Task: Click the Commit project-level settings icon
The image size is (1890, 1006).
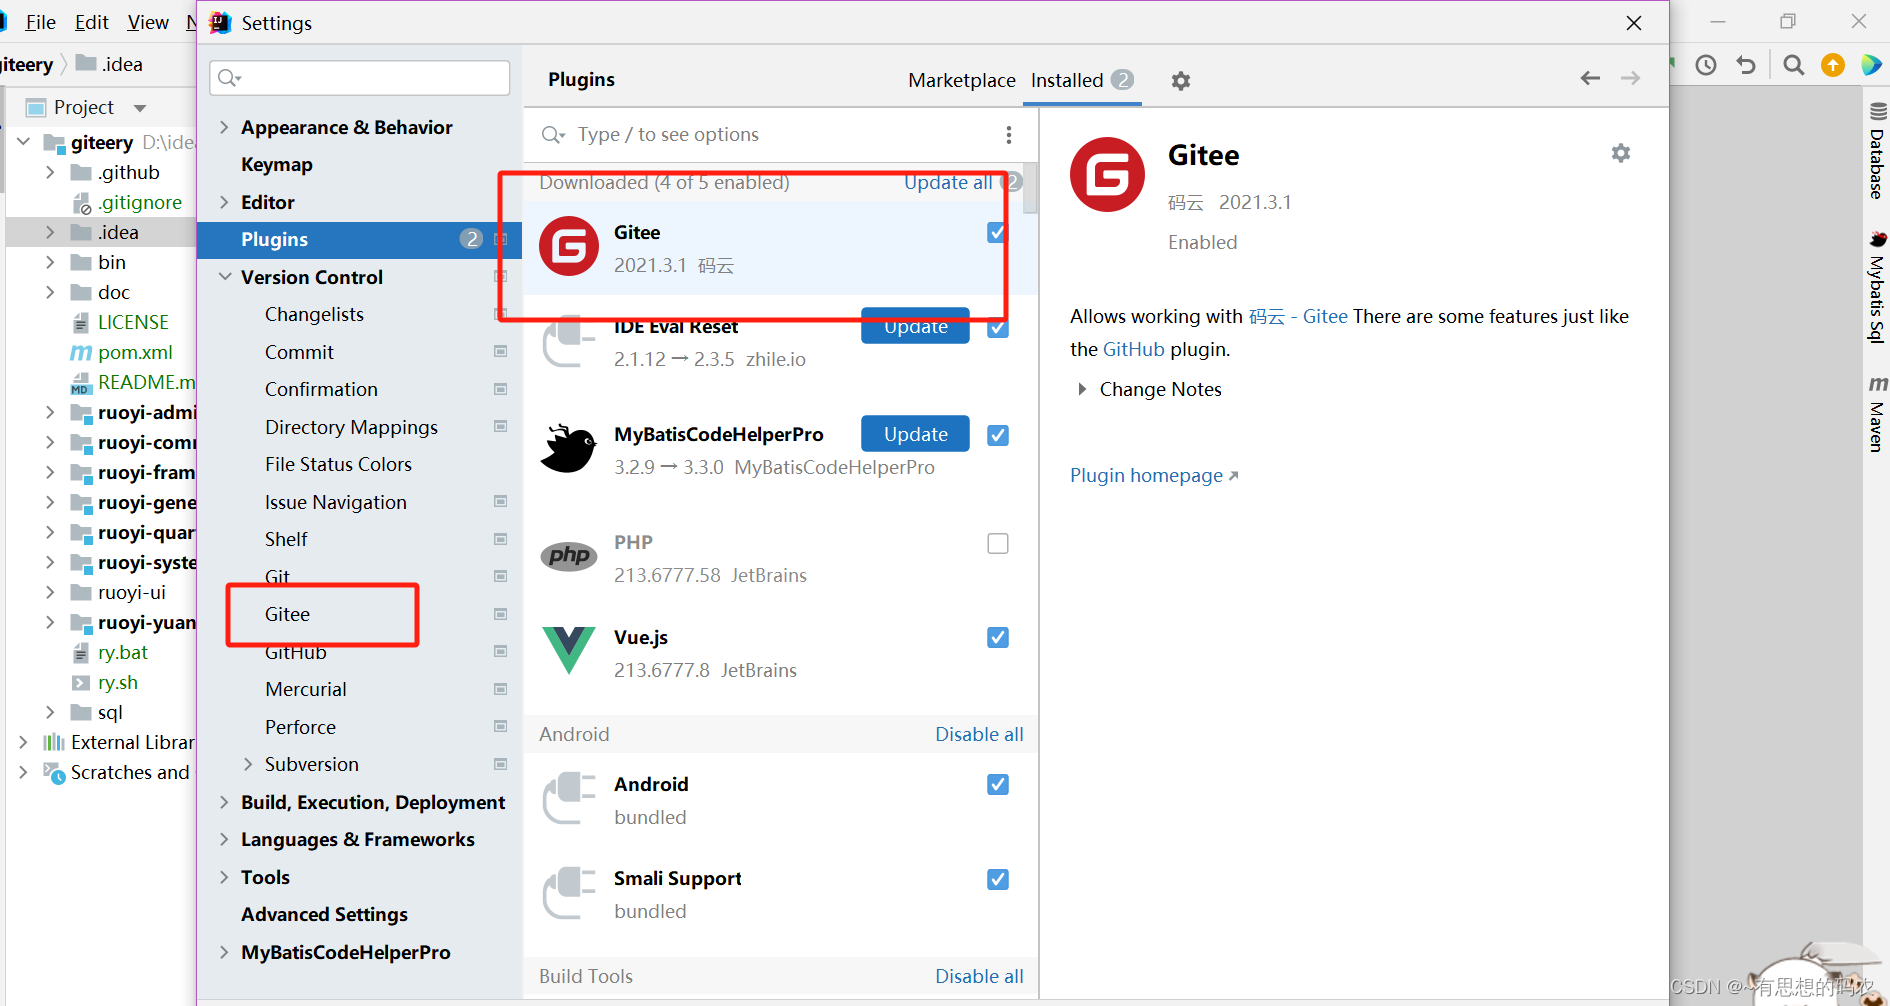Action: (501, 352)
